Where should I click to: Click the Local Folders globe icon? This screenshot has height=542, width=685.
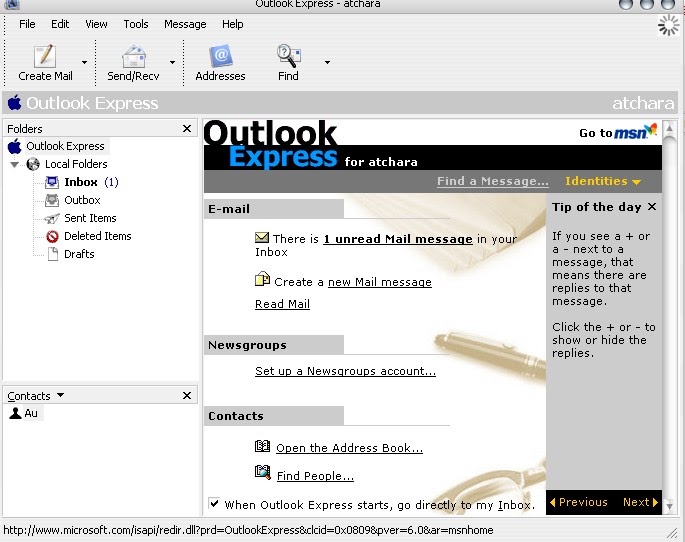[33, 164]
